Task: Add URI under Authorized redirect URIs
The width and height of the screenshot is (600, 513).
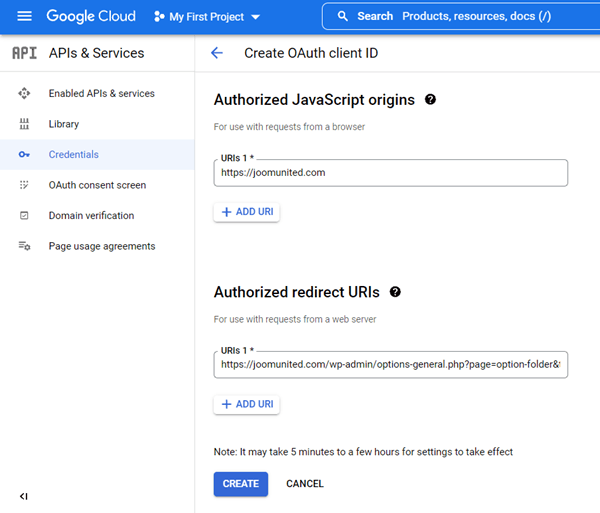Action: click(246, 404)
